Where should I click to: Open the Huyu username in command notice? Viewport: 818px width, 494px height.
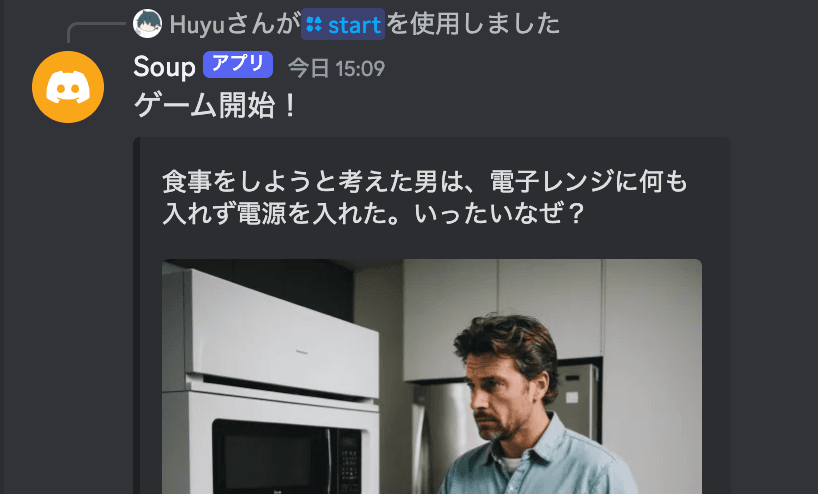tap(198, 25)
